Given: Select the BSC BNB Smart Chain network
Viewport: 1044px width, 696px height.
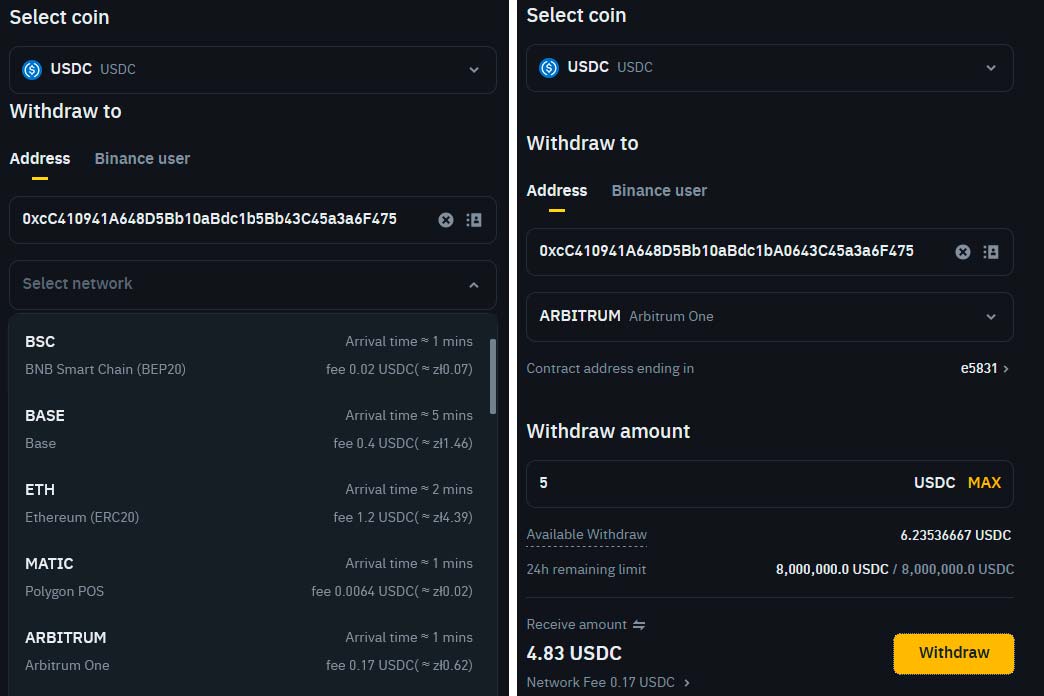Looking at the screenshot, I should (200, 355).
